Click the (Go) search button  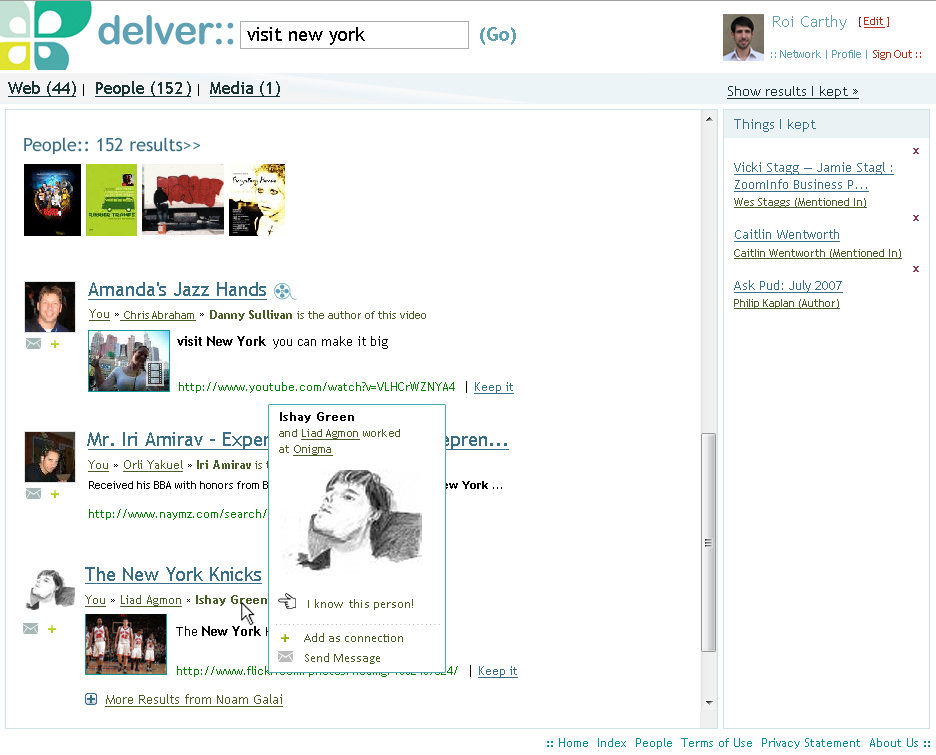(x=498, y=35)
